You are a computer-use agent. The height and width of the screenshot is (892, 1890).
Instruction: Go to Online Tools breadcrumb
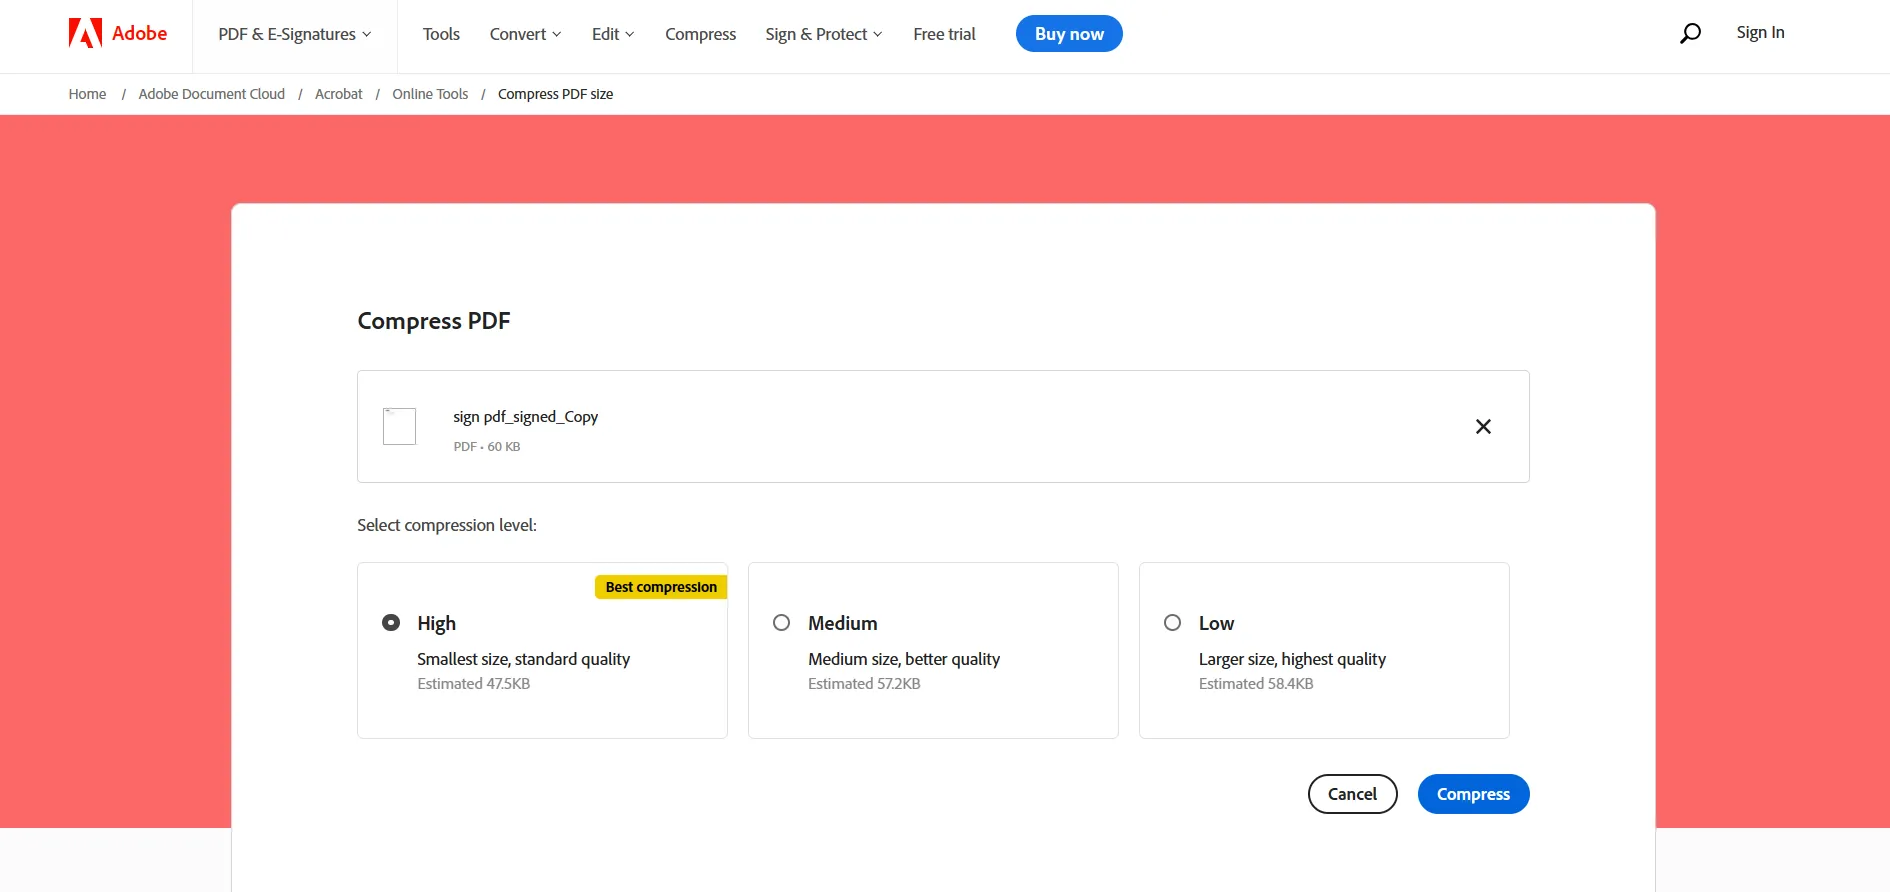pyautogui.click(x=430, y=94)
